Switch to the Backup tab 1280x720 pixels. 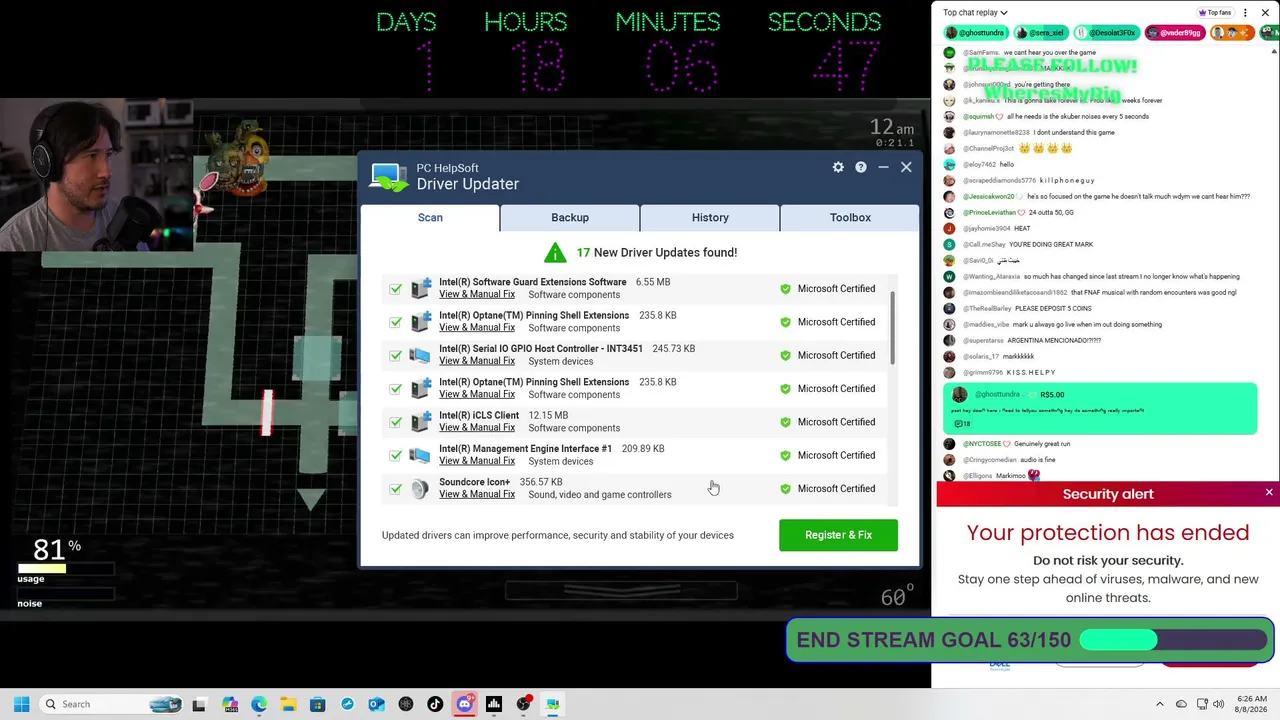(x=570, y=217)
